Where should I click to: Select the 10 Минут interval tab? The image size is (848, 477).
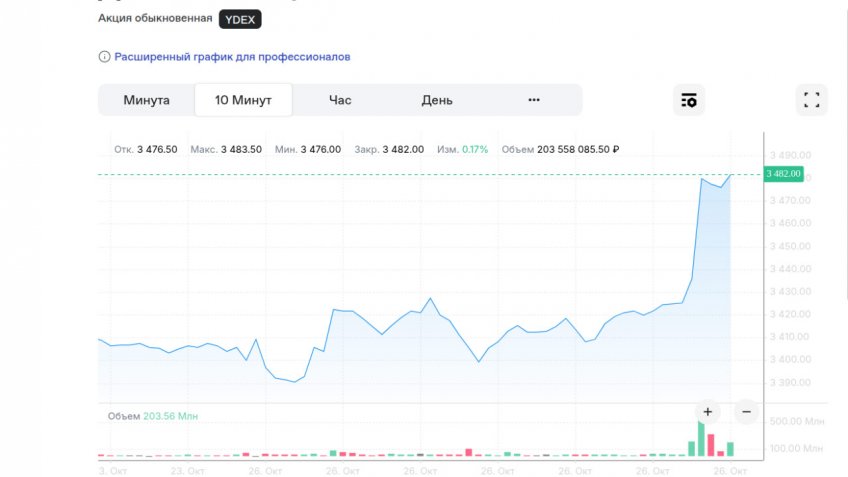[x=243, y=100]
